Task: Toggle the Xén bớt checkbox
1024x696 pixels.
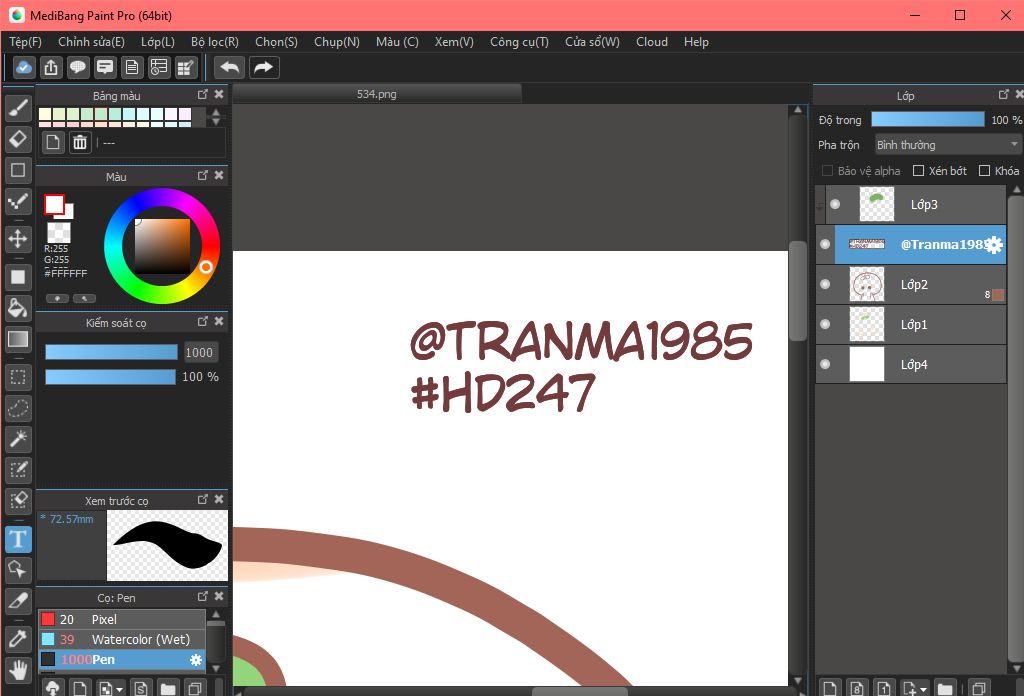Action: (x=918, y=170)
